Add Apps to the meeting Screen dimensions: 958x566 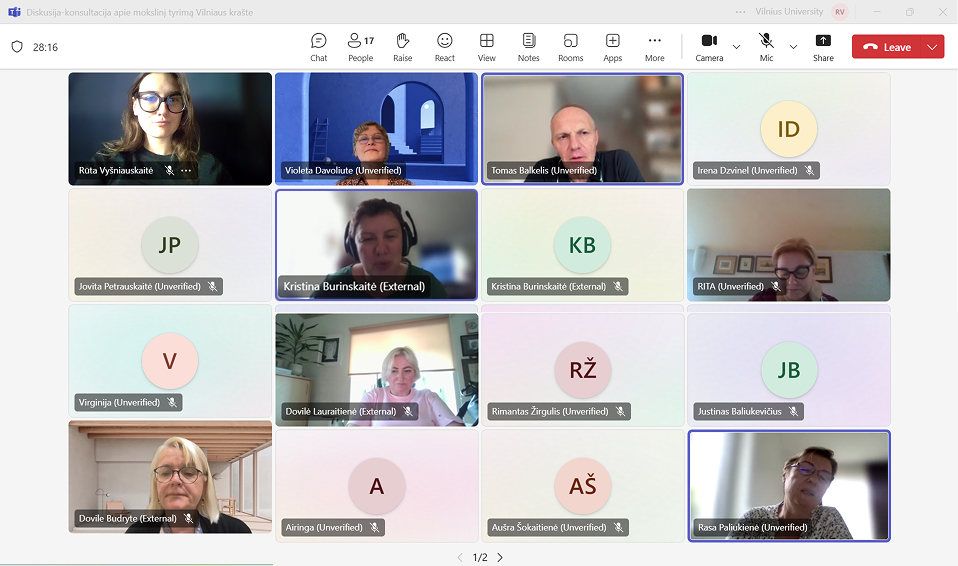tap(612, 47)
